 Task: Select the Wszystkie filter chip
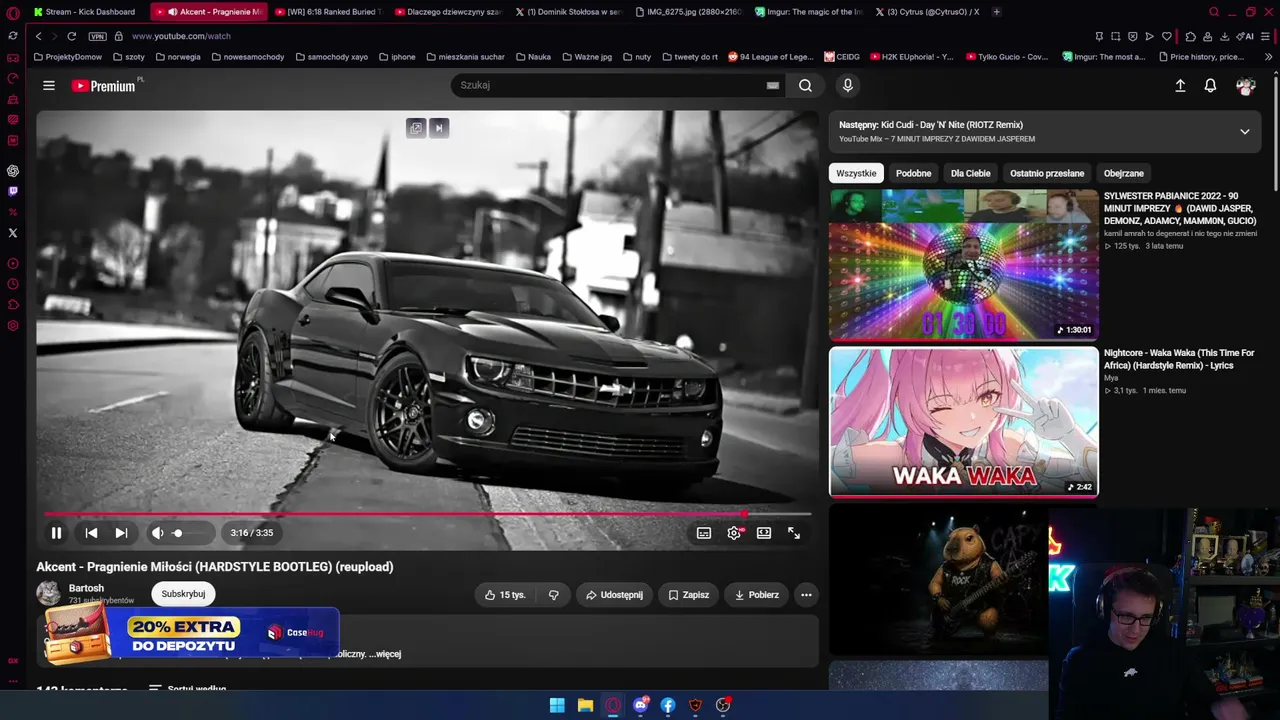(x=856, y=173)
